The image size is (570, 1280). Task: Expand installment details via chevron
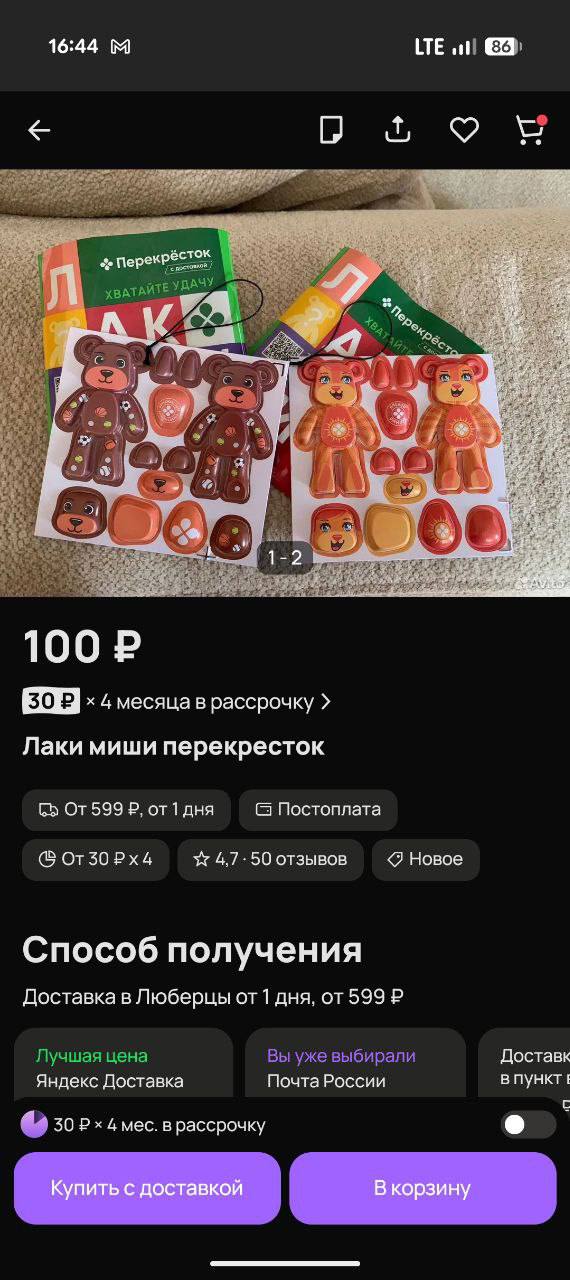325,702
